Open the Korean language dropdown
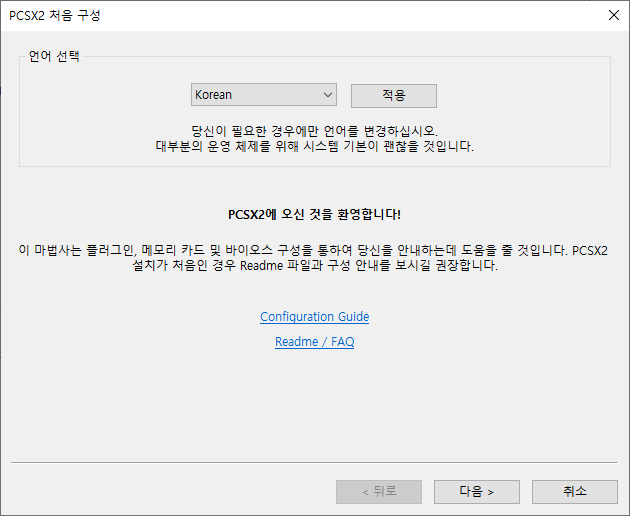The height and width of the screenshot is (516, 630). (x=264, y=95)
